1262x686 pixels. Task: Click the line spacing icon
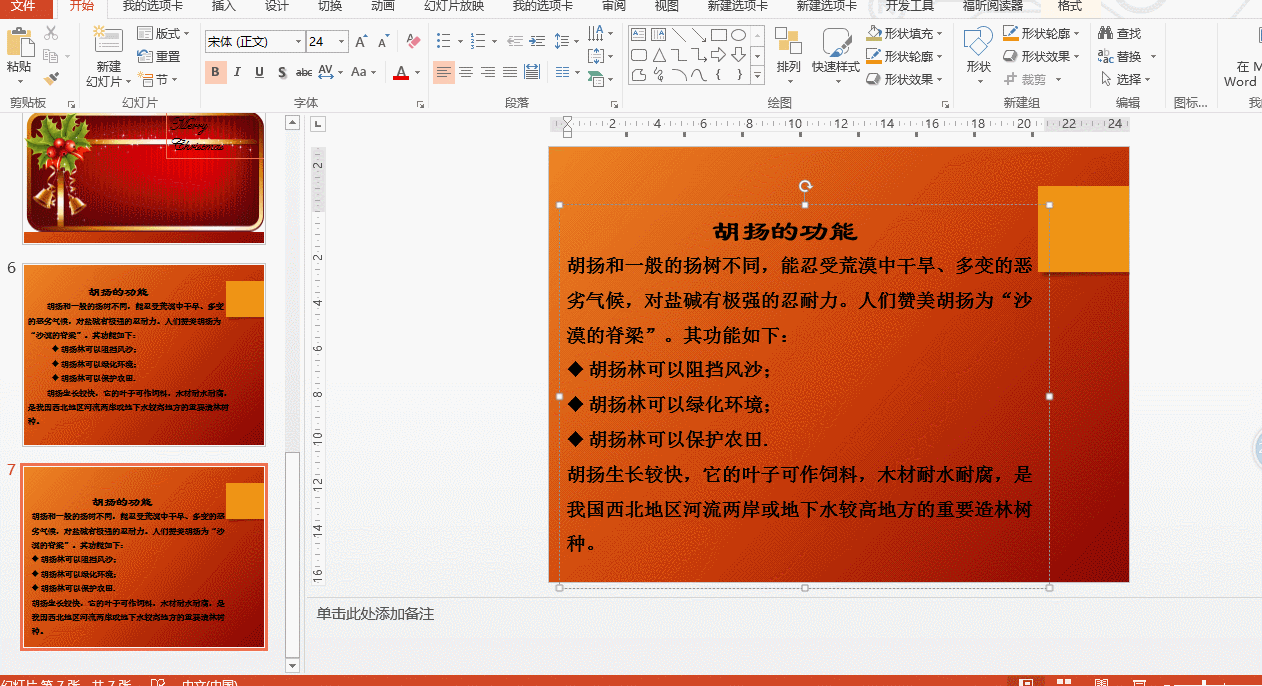click(x=563, y=42)
